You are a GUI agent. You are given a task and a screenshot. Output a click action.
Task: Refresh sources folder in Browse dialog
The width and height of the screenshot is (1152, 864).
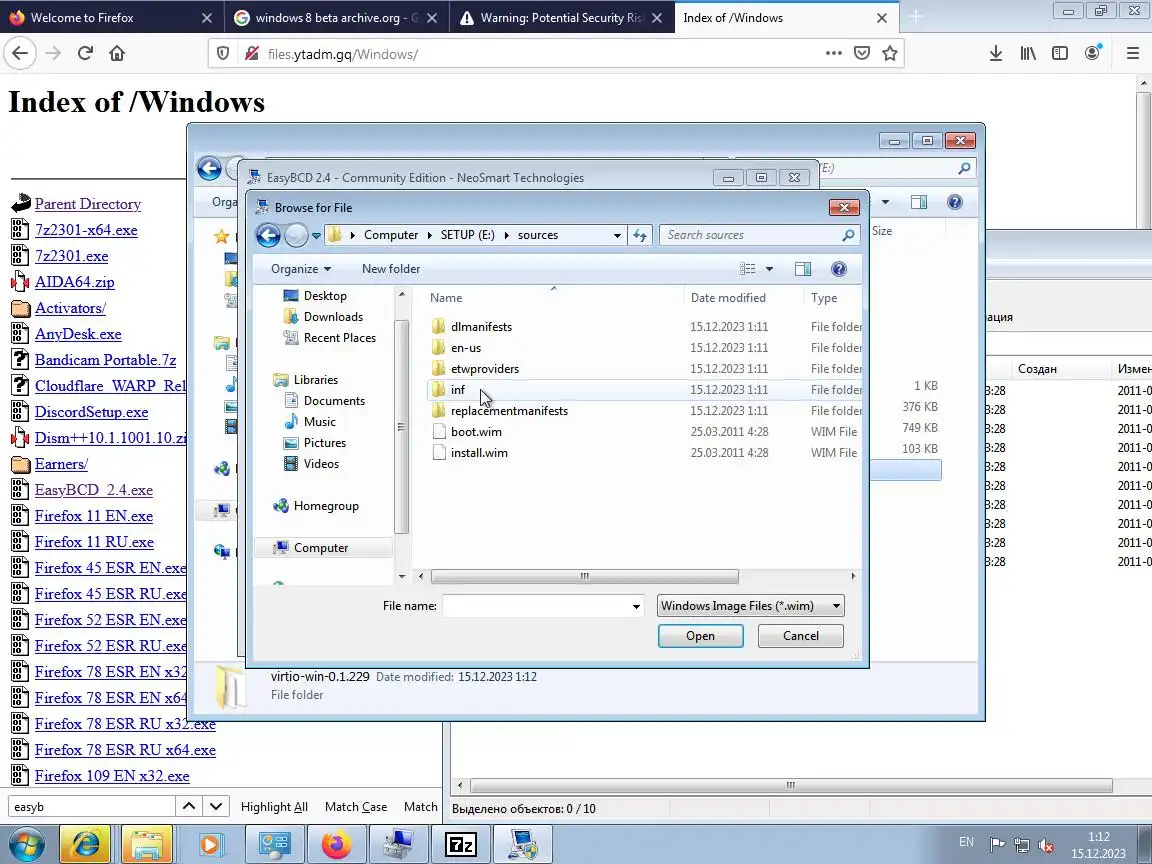coord(640,235)
